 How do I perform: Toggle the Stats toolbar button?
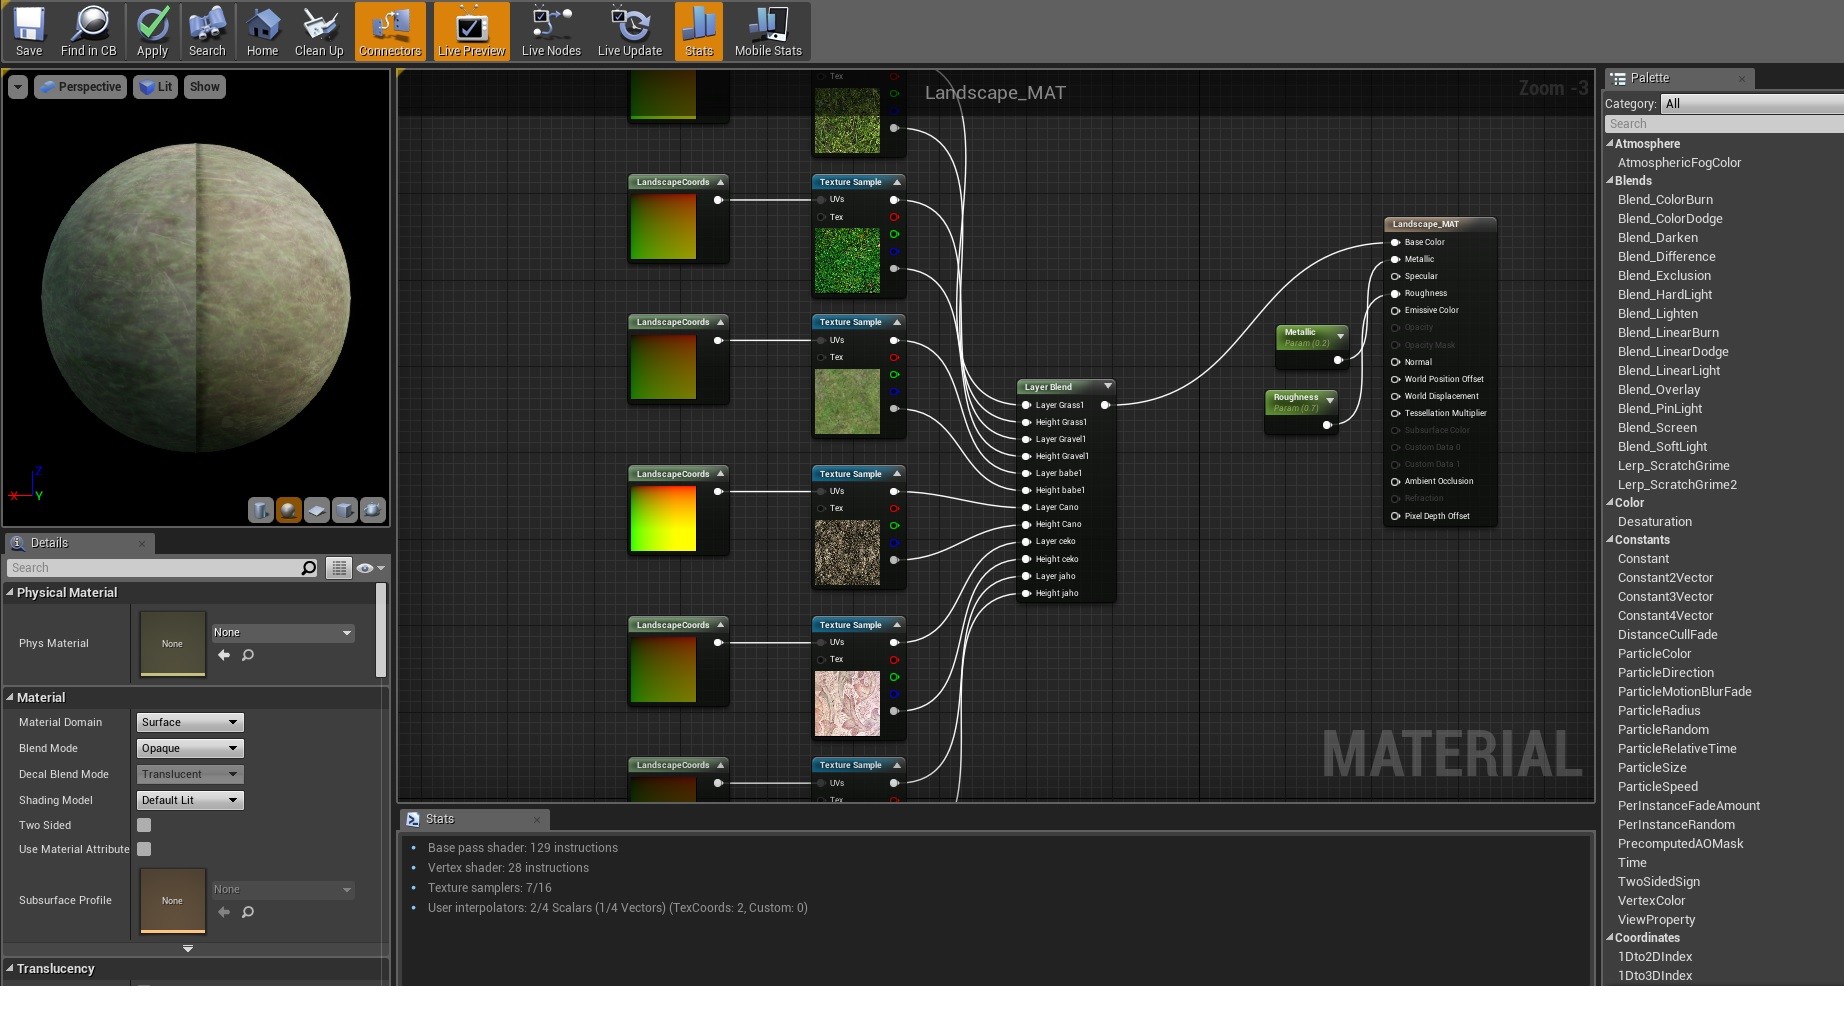click(x=699, y=31)
